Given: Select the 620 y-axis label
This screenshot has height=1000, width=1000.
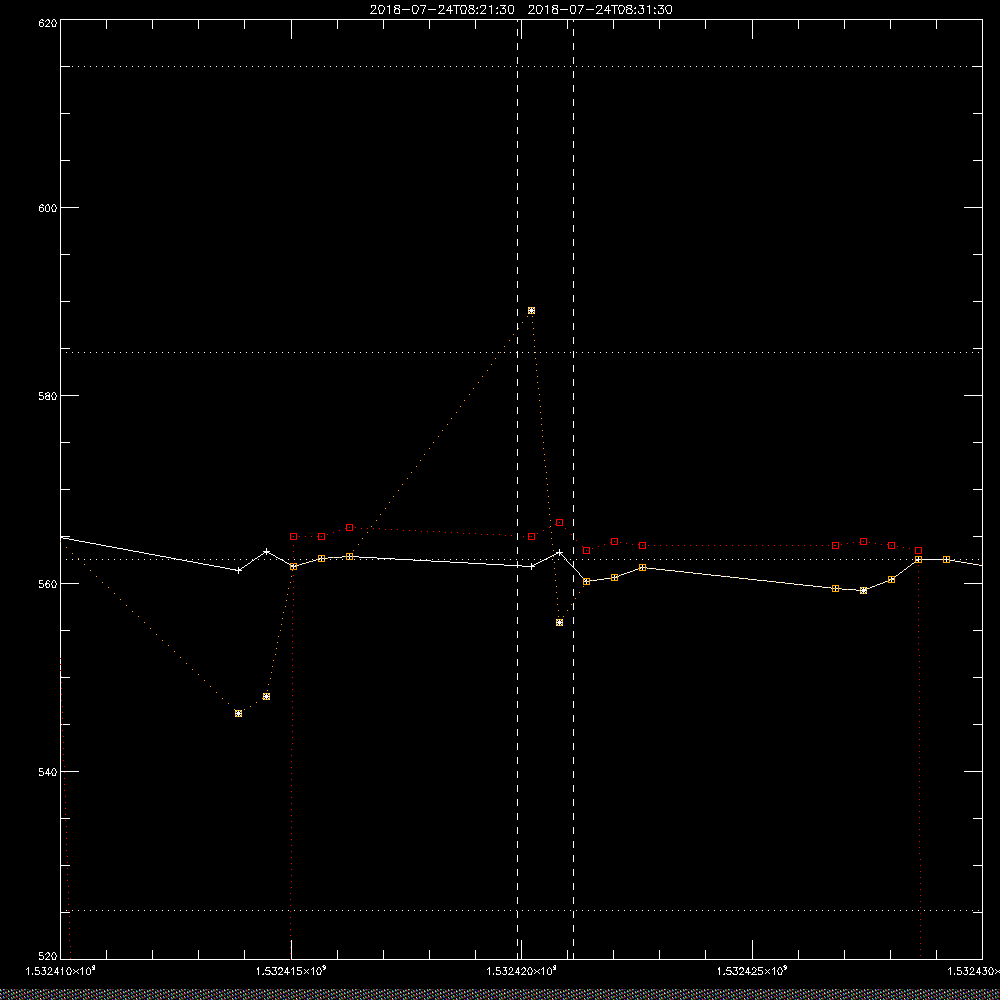Looking at the screenshot, I should pos(48,23).
